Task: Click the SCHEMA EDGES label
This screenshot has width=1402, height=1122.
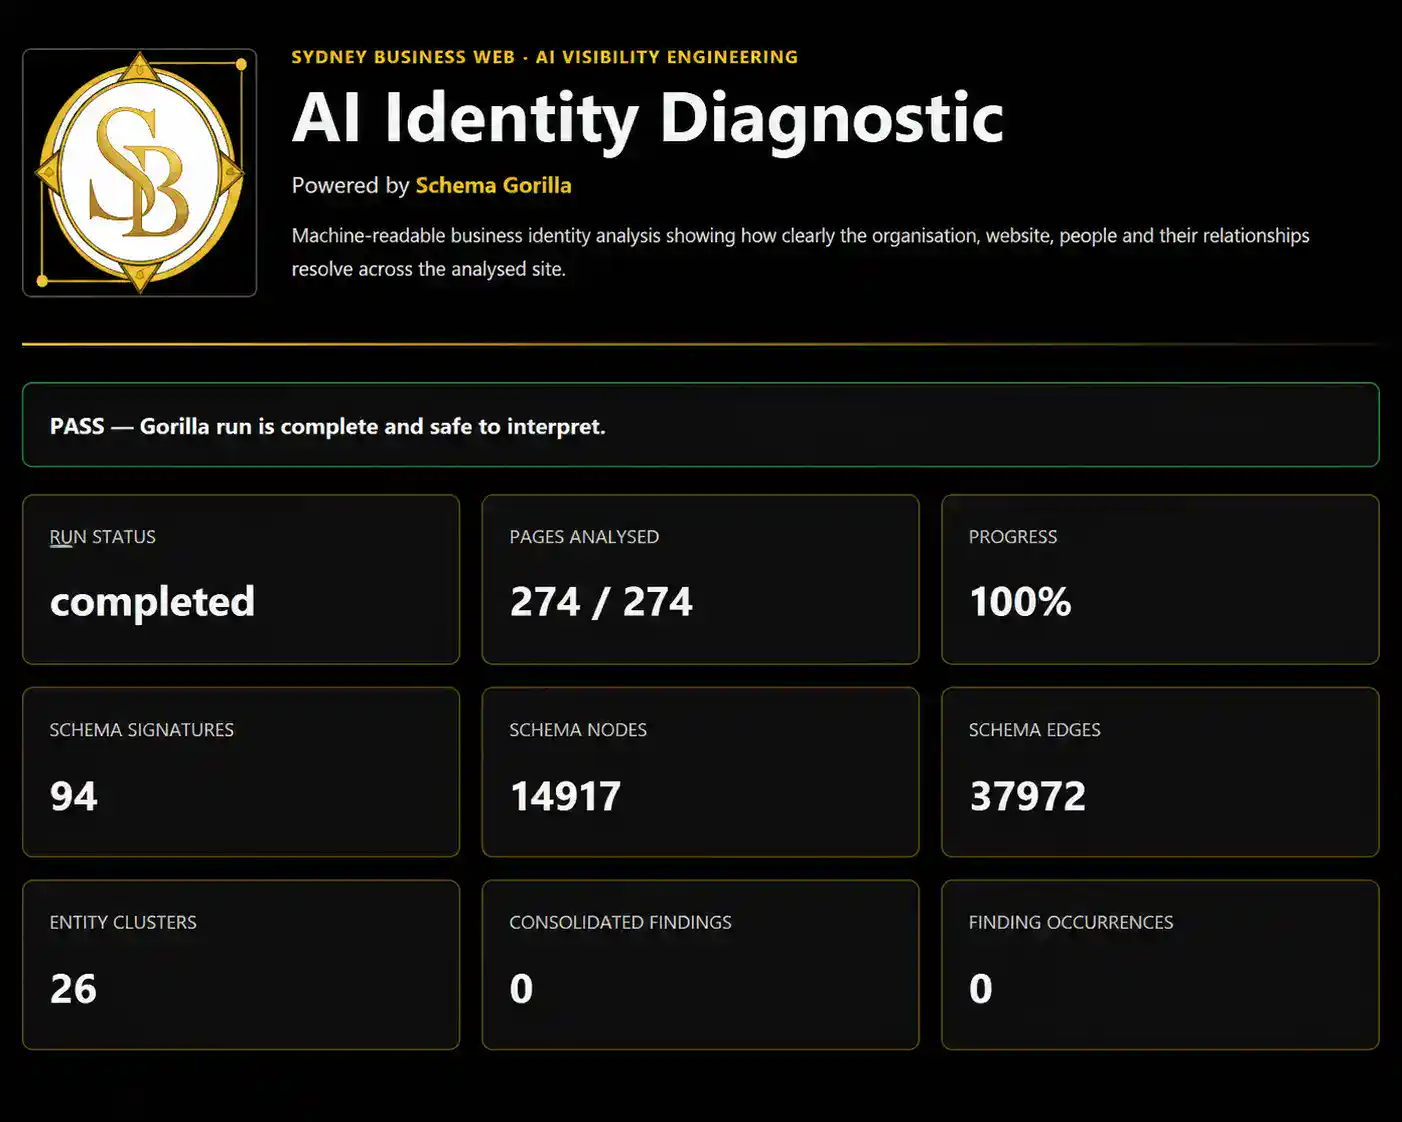Action: click(x=1035, y=730)
